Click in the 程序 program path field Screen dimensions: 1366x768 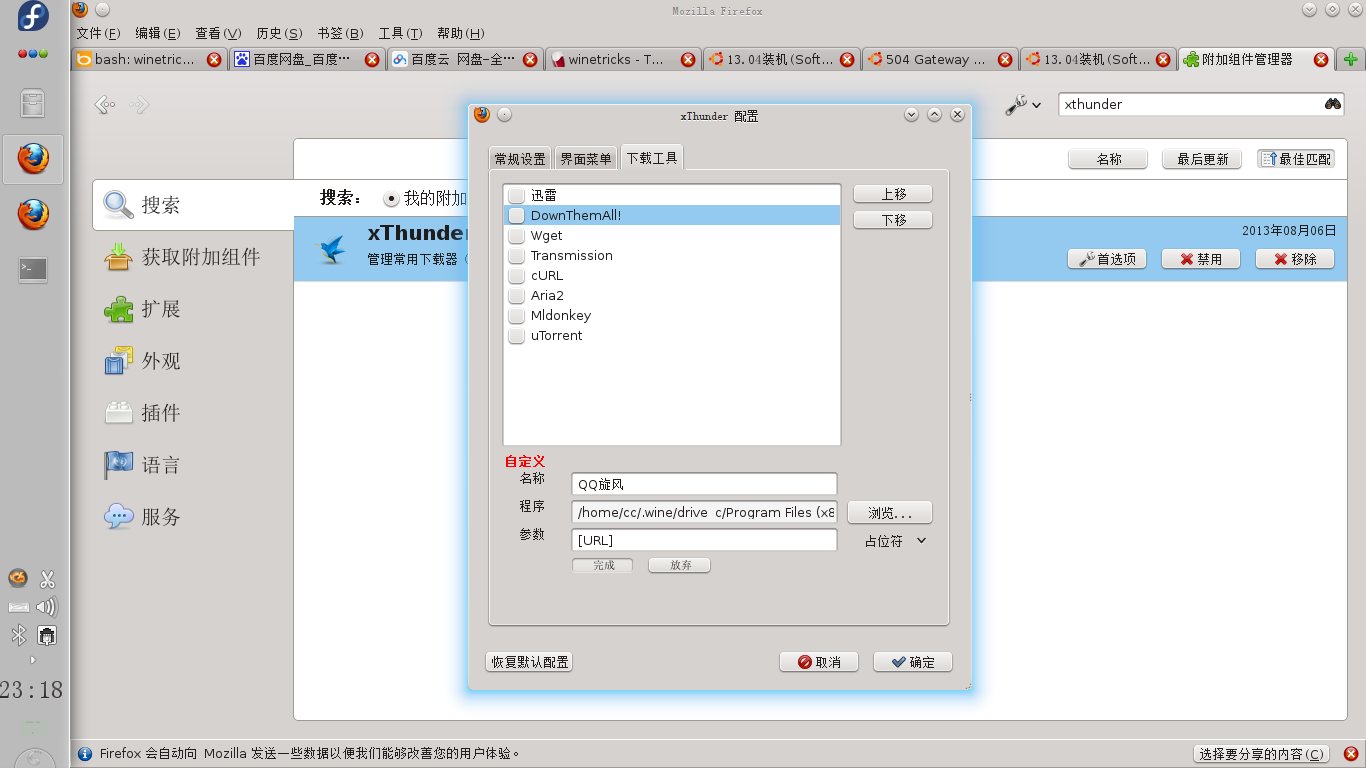704,512
